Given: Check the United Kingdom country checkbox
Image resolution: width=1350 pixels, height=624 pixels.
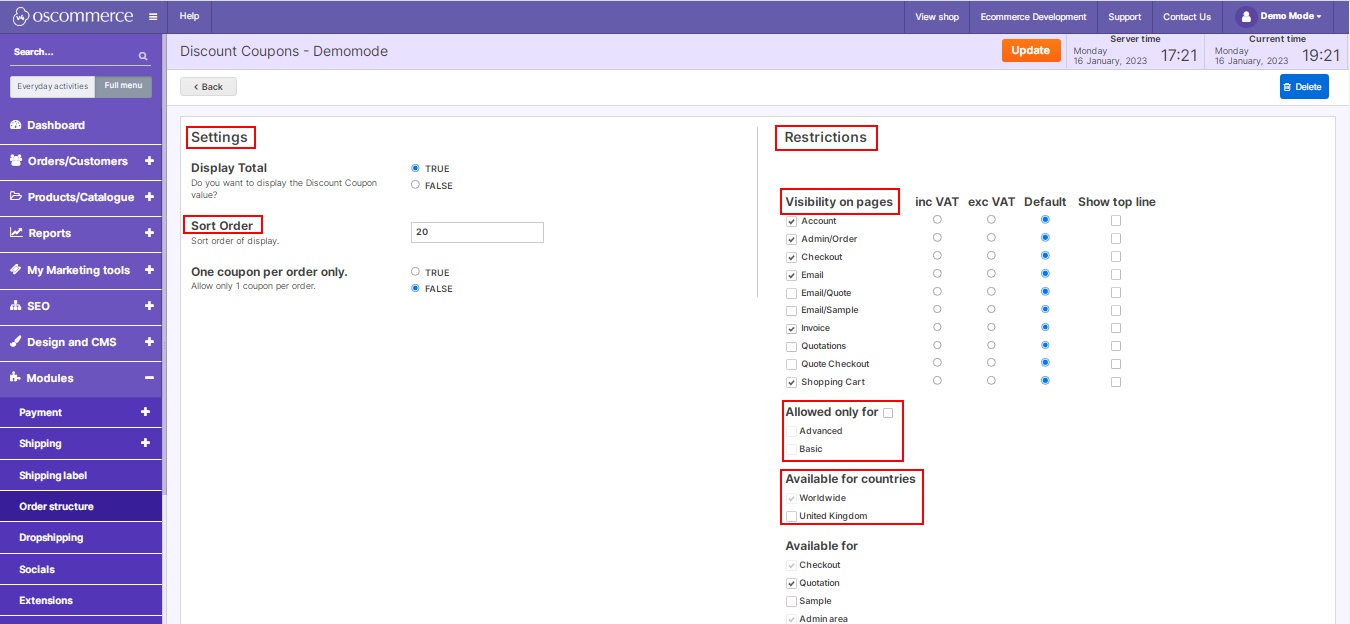Looking at the screenshot, I should 792,516.
